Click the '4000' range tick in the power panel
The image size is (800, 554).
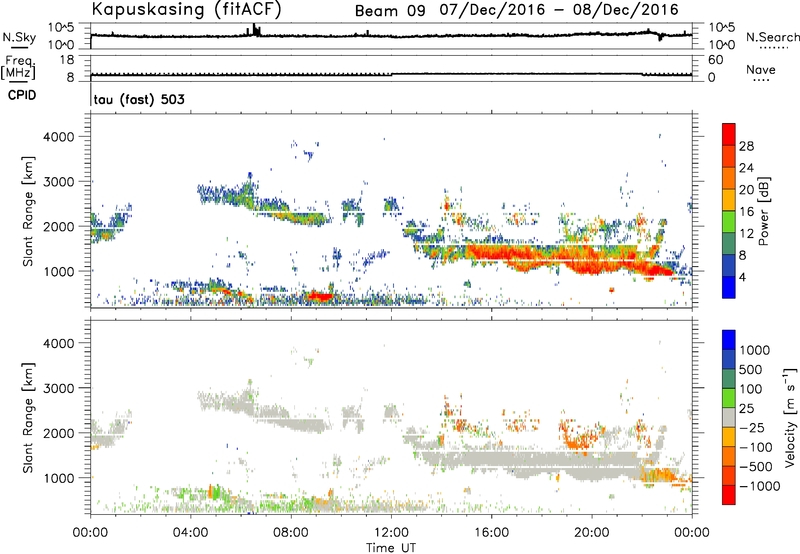58,137
